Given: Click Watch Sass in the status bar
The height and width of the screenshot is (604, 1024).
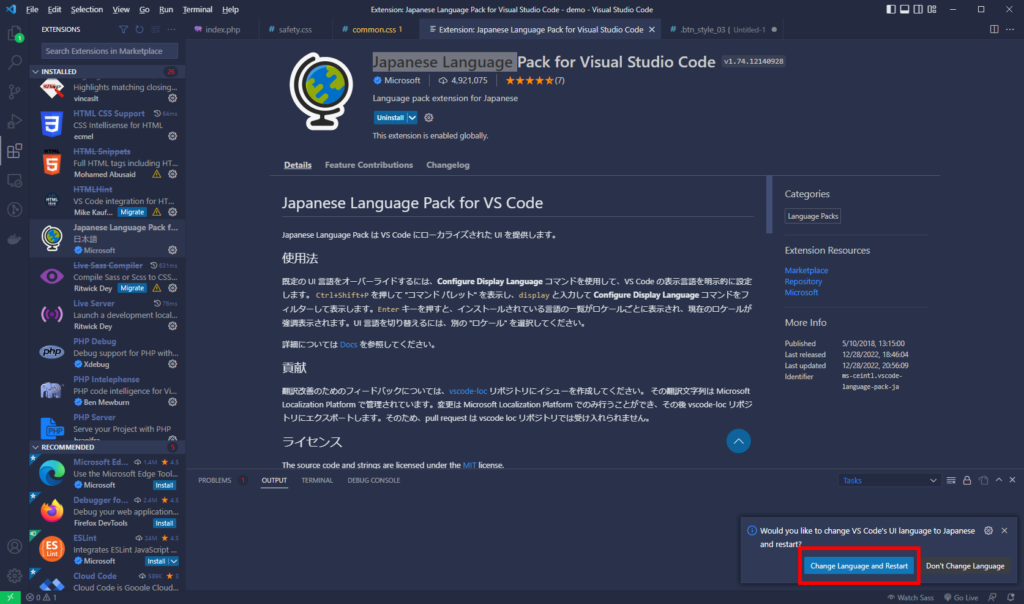Looking at the screenshot, I should pyautogui.click(x=911, y=596).
